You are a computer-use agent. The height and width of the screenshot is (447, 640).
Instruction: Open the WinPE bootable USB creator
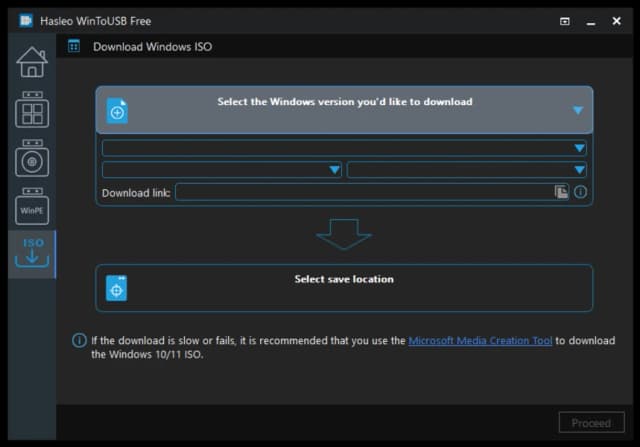pyautogui.click(x=32, y=206)
